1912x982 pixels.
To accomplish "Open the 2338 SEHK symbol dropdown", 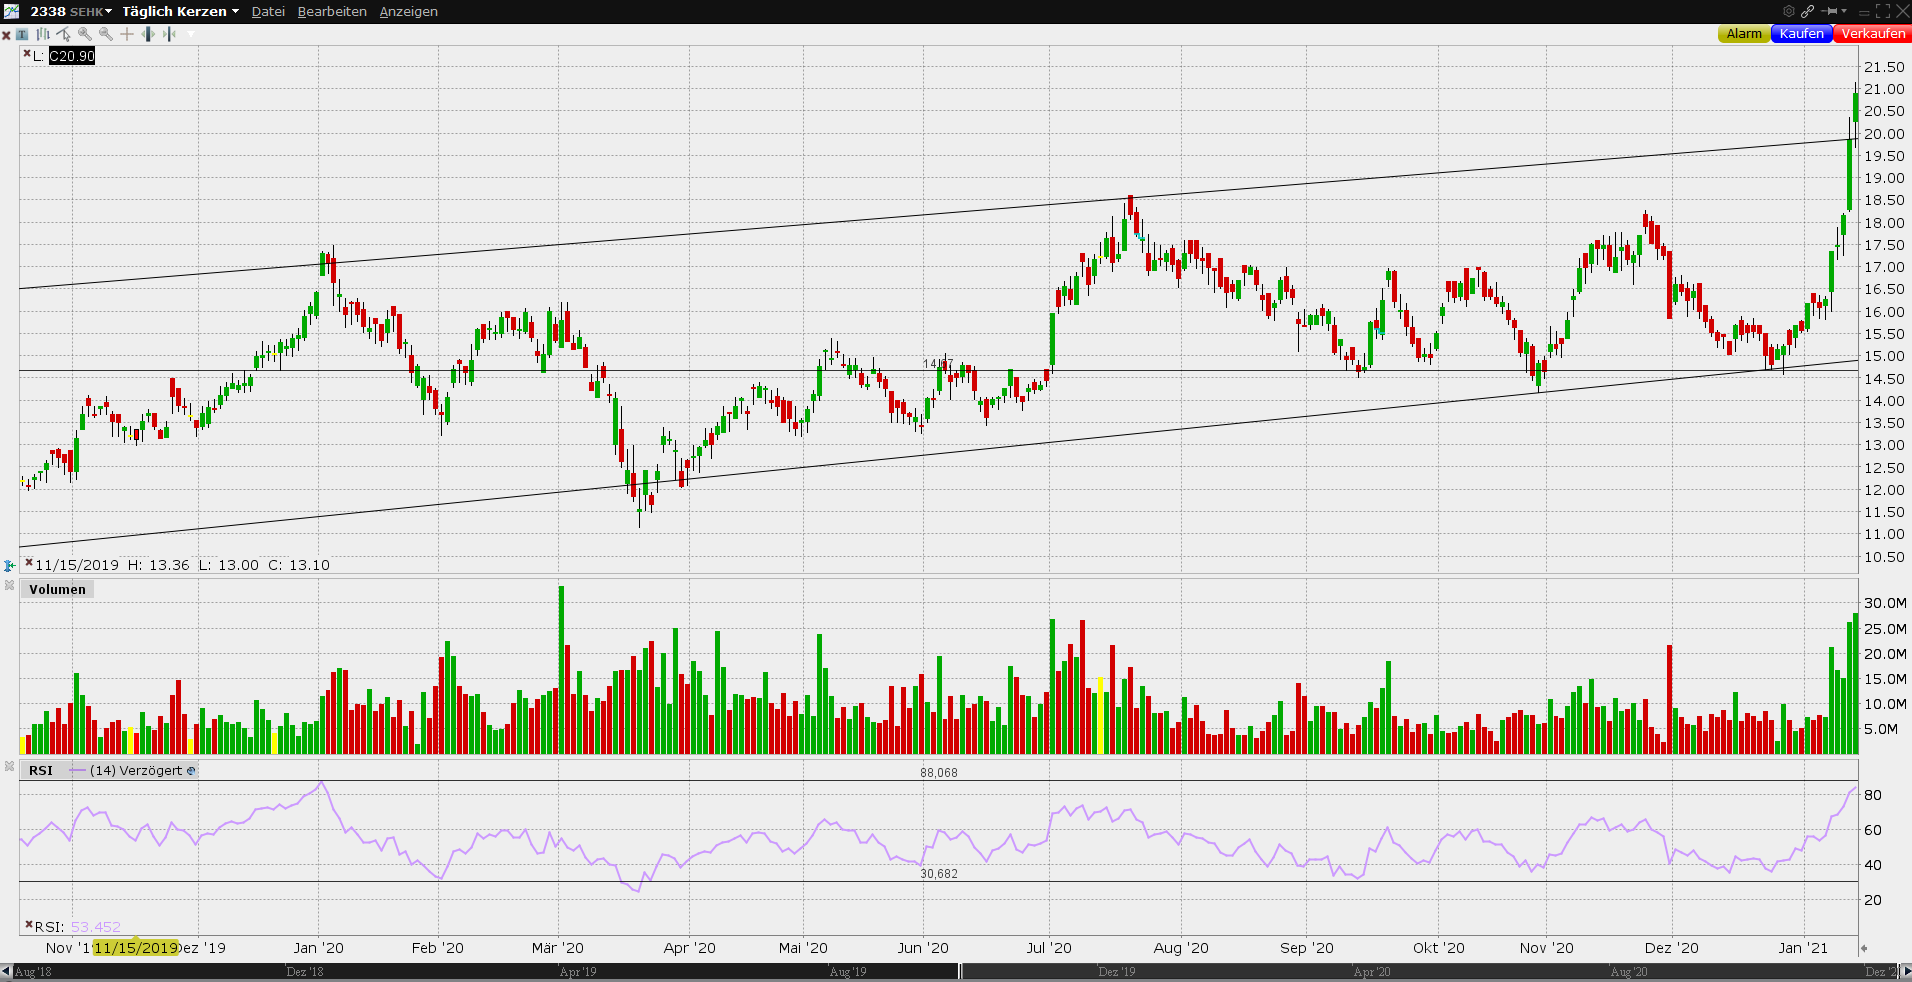I will (x=71, y=11).
